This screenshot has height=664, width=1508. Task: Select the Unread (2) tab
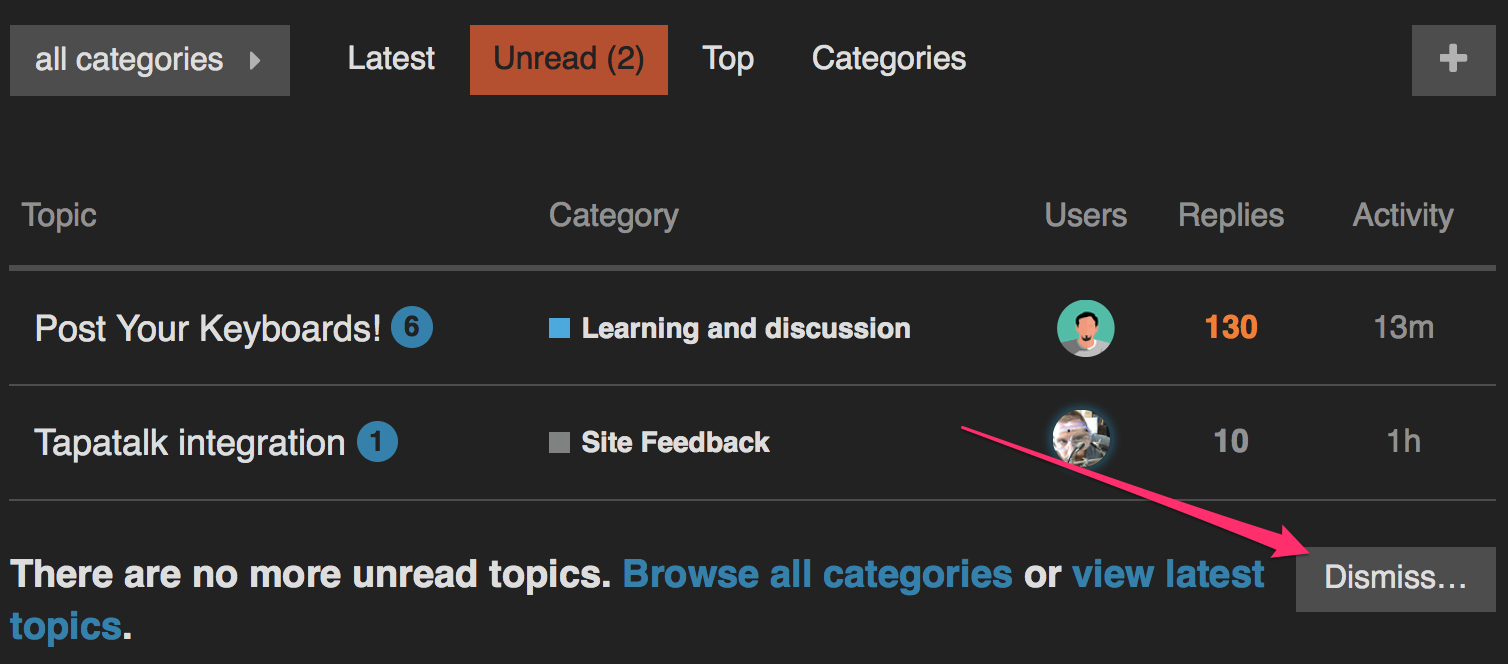click(569, 60)
